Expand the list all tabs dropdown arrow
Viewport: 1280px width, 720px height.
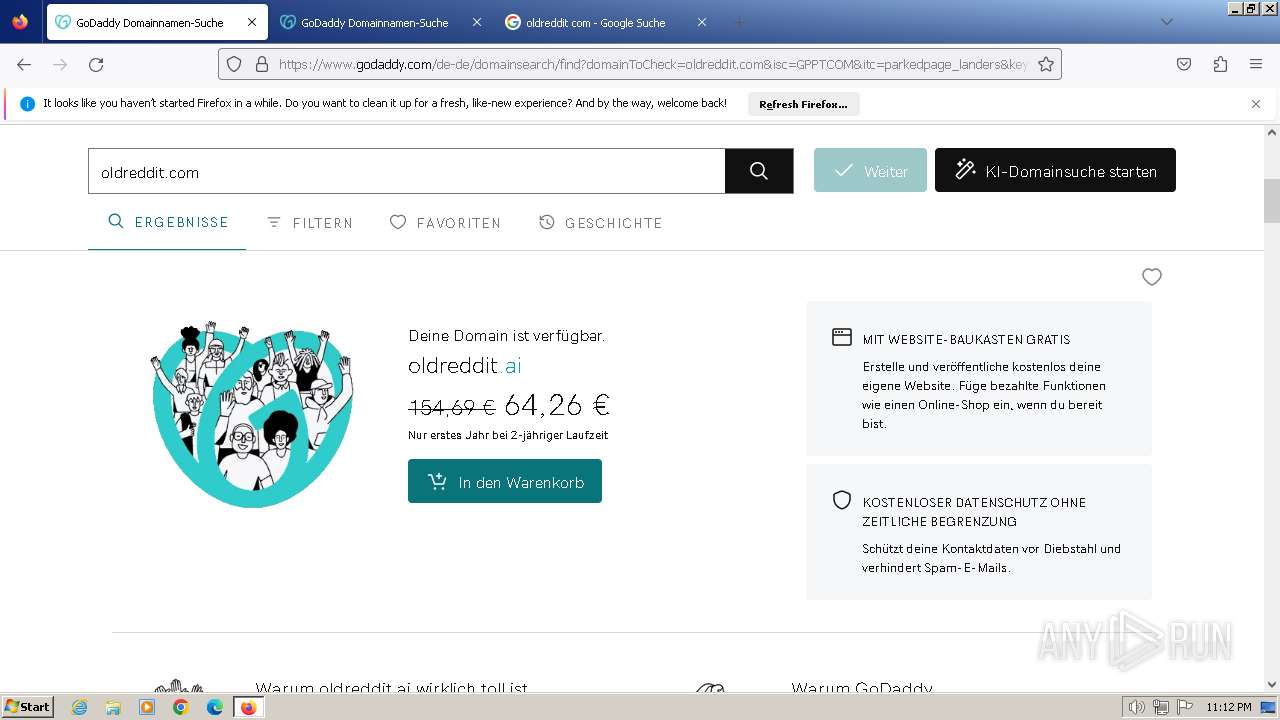click(x=1166, y=22)
